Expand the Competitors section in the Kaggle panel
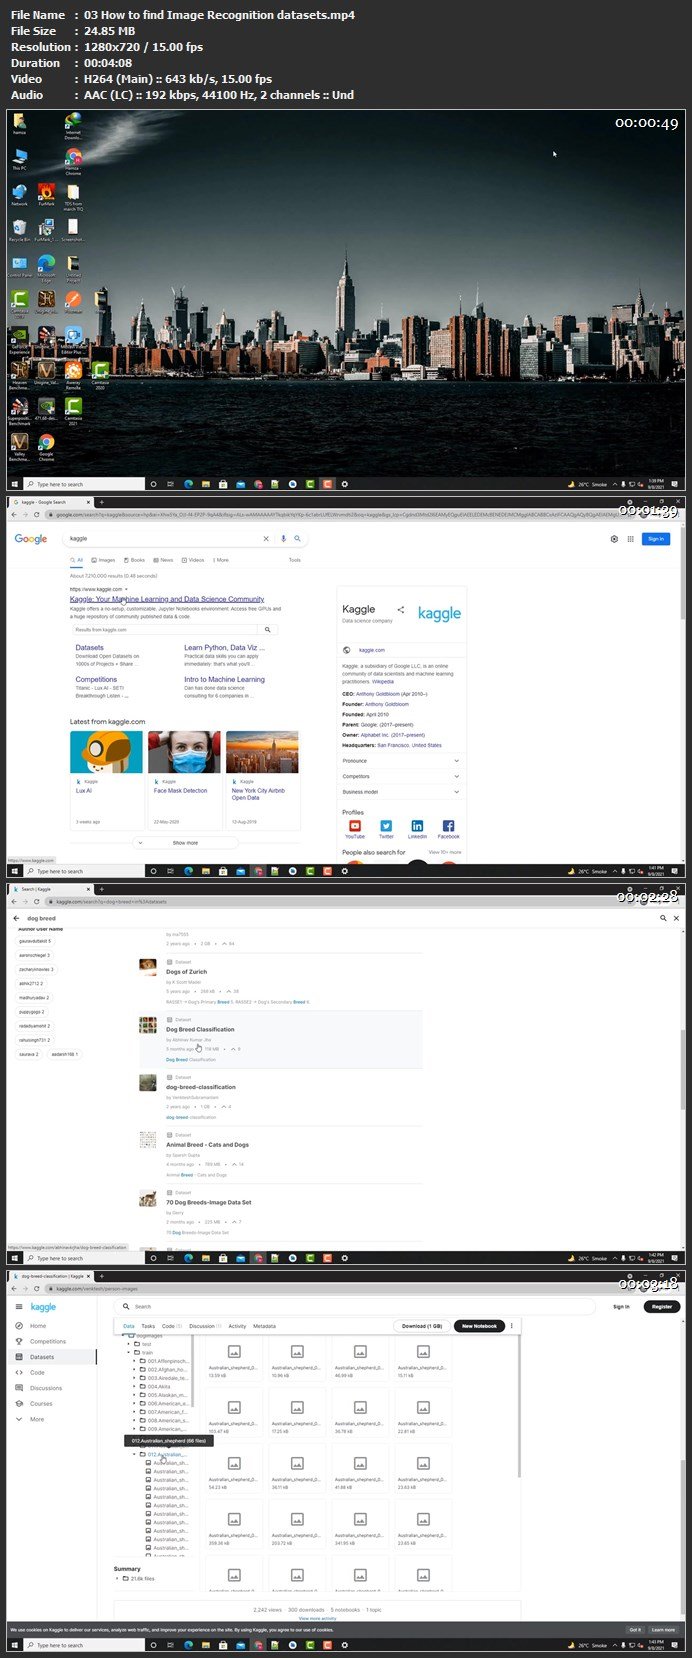This screenshot has width=692, height=1658. pyautogui.click(x=400, y=776)
